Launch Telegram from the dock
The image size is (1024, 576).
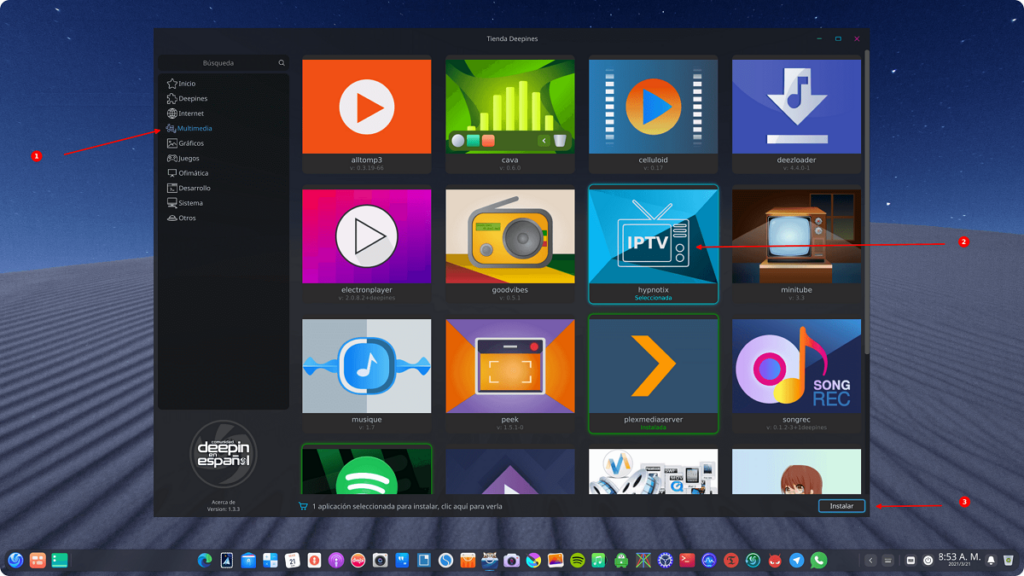tap(797, 560)
